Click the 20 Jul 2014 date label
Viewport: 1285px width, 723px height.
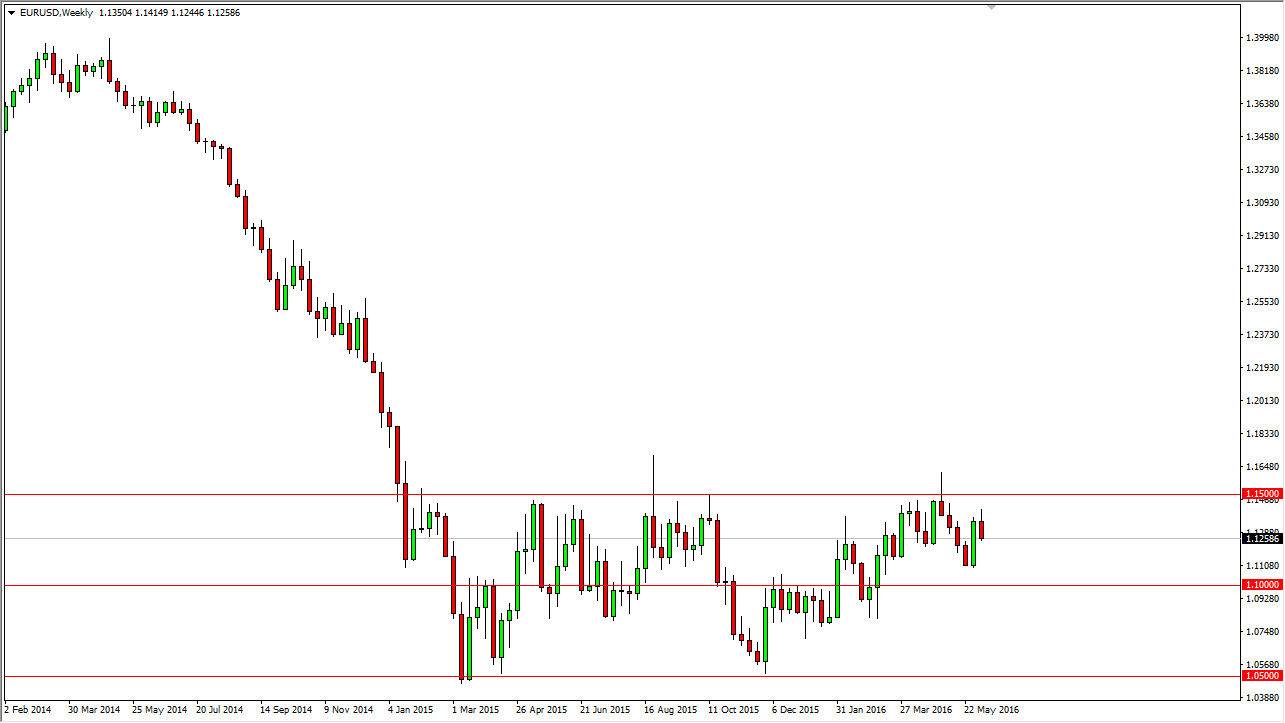[x=220, y=710]
